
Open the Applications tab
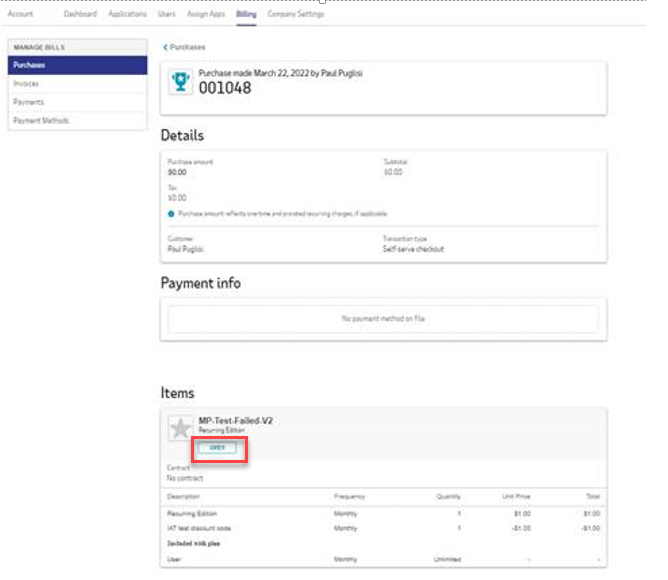[x=127, y=14]
